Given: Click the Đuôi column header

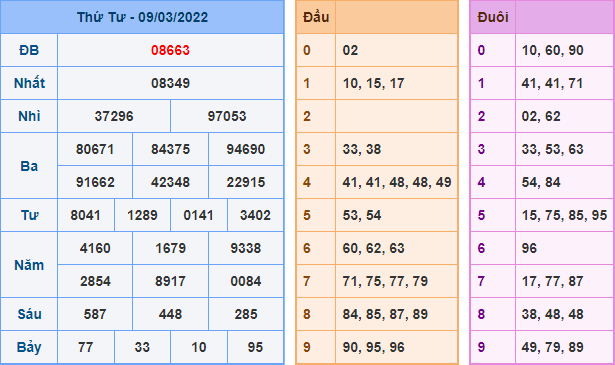Looking at the screenshot, I should [493, 17].
